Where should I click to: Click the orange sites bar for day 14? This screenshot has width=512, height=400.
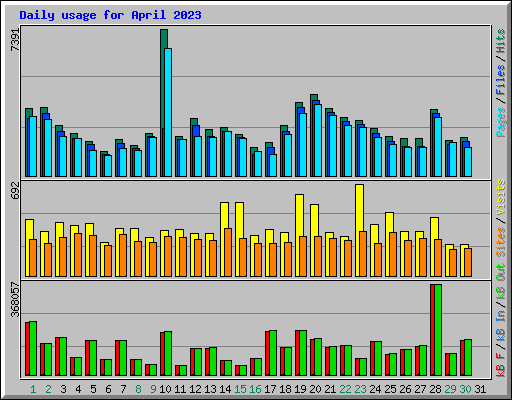(x=228, y=252)
